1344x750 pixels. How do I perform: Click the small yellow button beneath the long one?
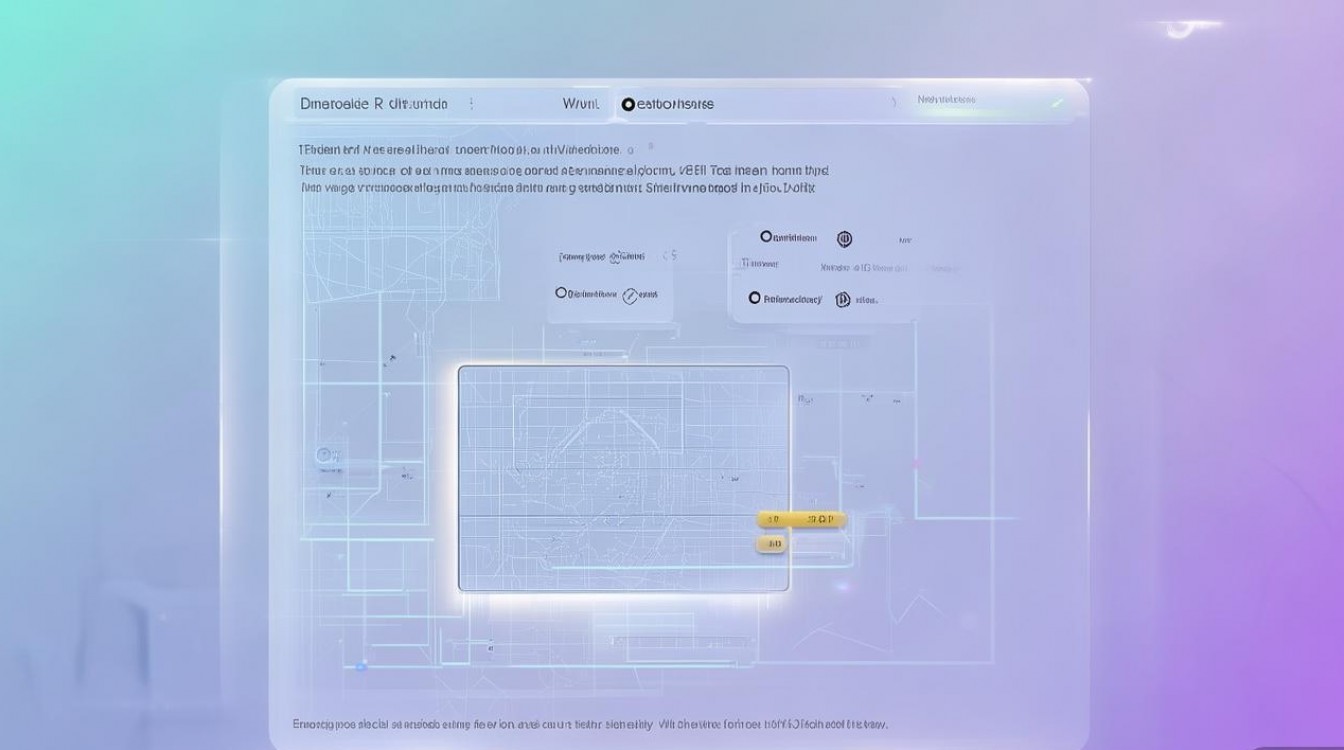coord(771,544)
